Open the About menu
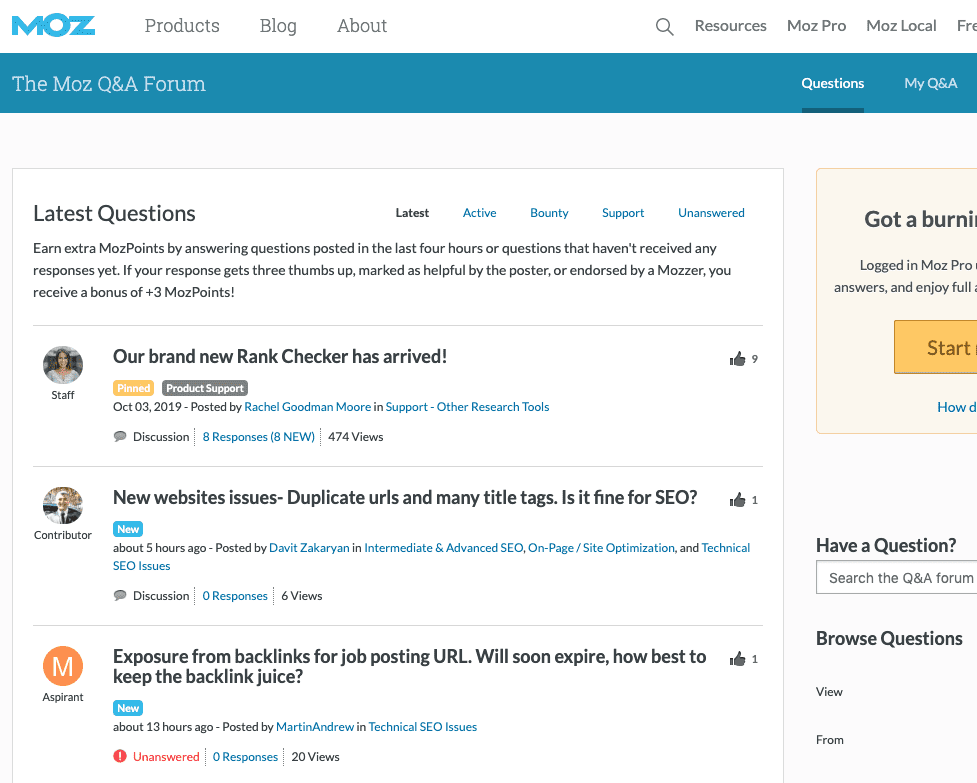977x783 pixels. [362, 26]
